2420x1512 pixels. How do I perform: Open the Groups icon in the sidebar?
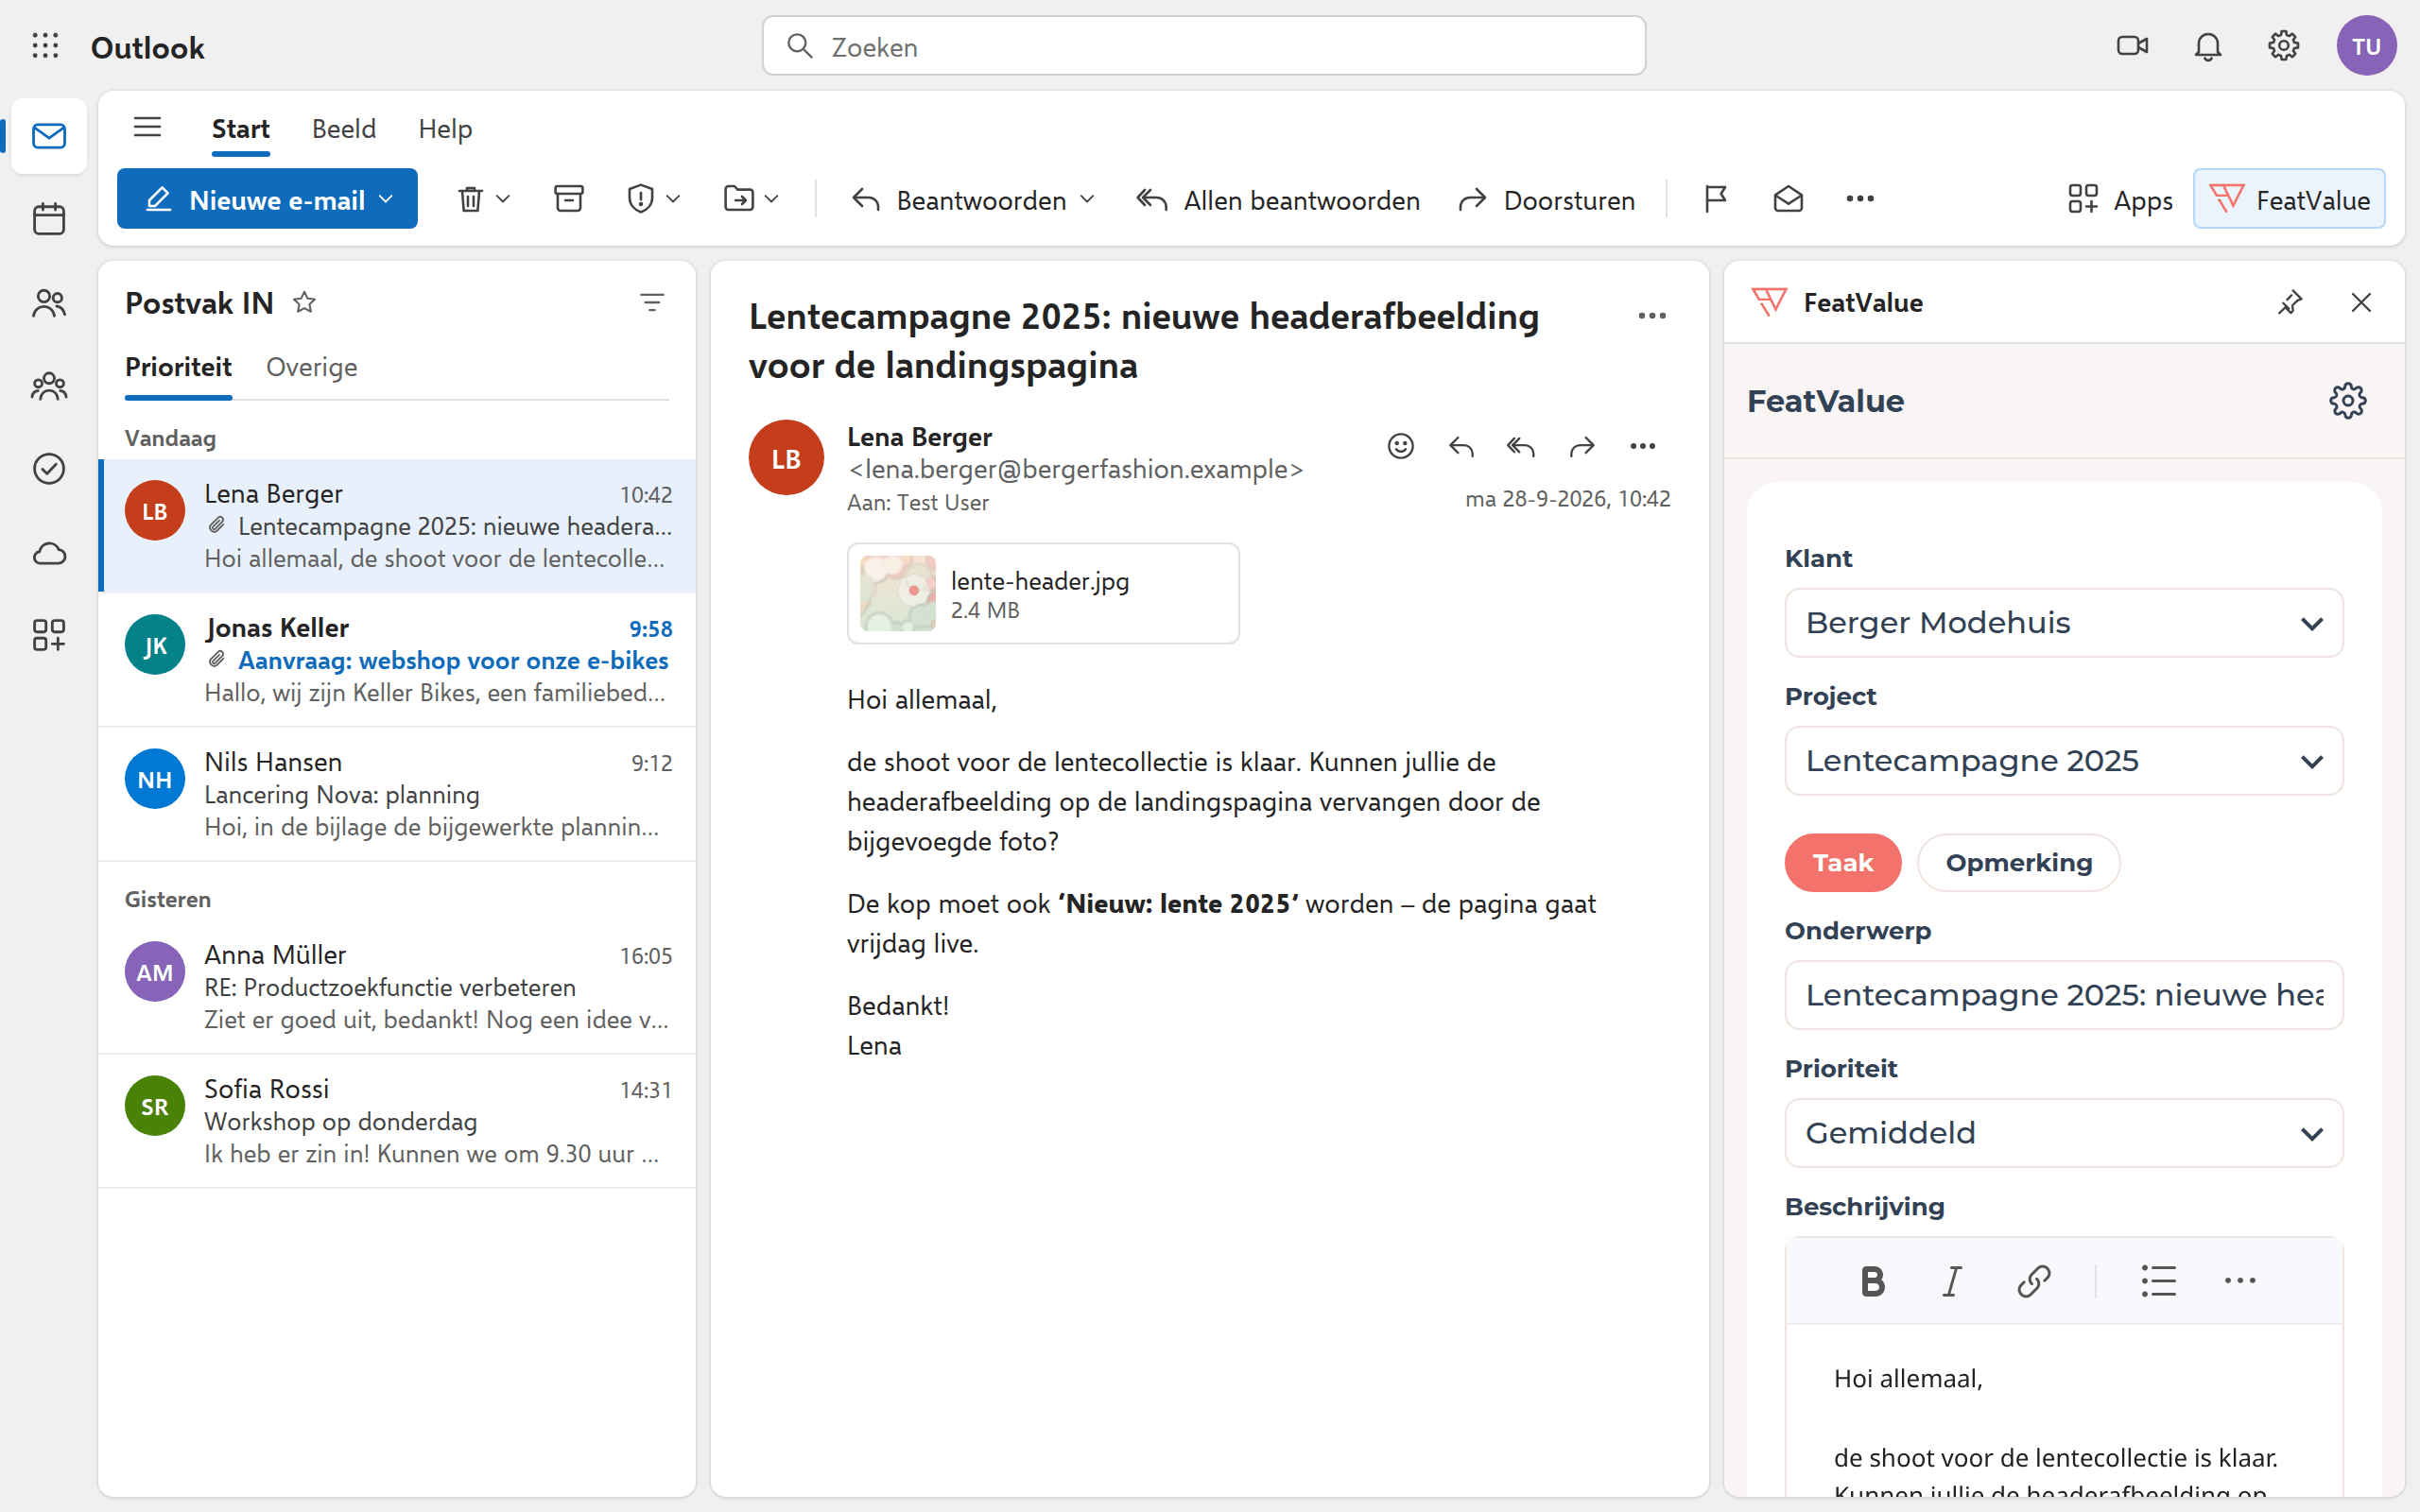(48, 386)
